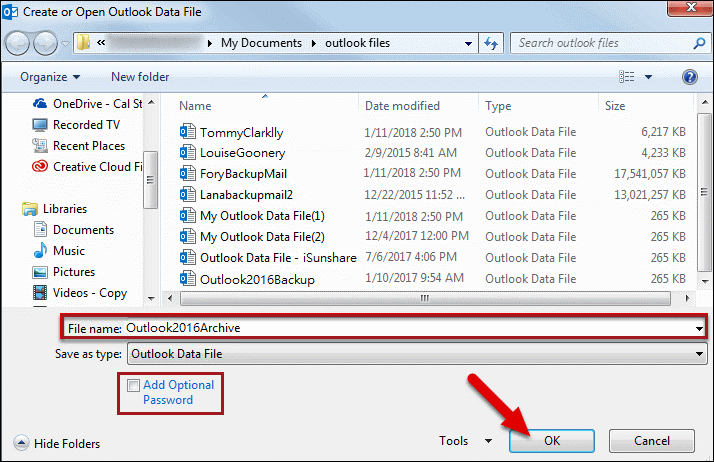Click the refresh button next to address bar
This screenshot has width=714, height=462.
click(491, 43)
